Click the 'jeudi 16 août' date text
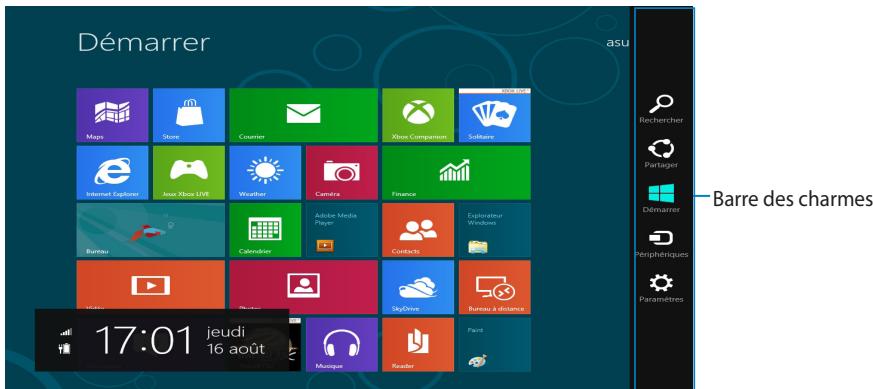The height and width of the screenshot is (389, 873). point(236,341)
